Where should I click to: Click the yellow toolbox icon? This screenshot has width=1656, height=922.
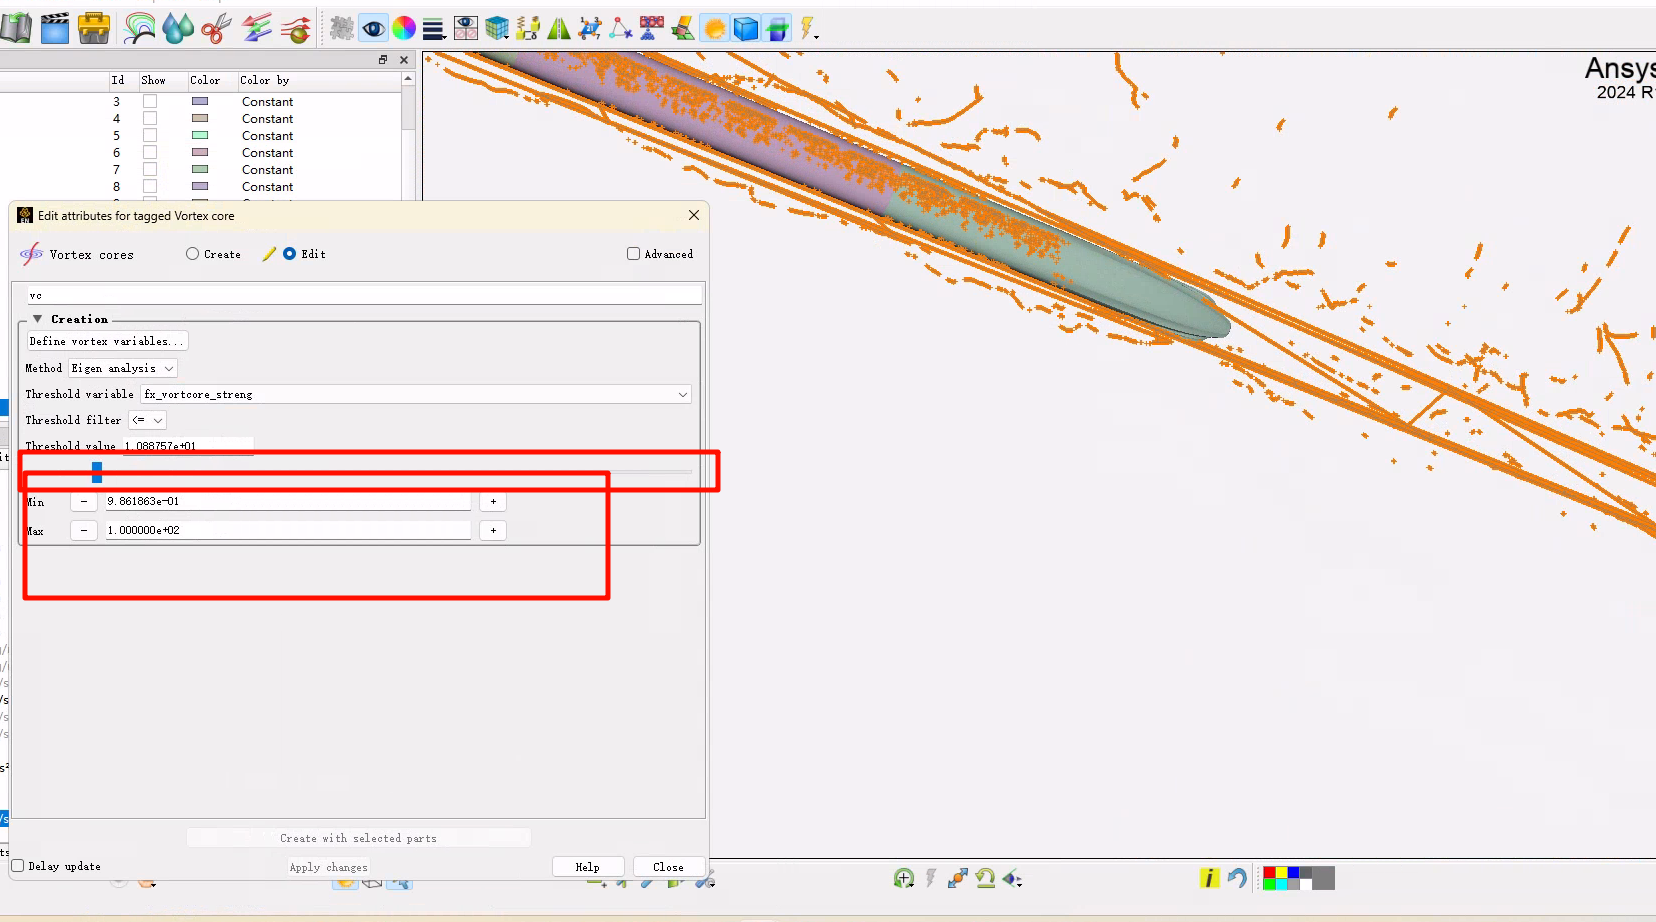[94, 29]
